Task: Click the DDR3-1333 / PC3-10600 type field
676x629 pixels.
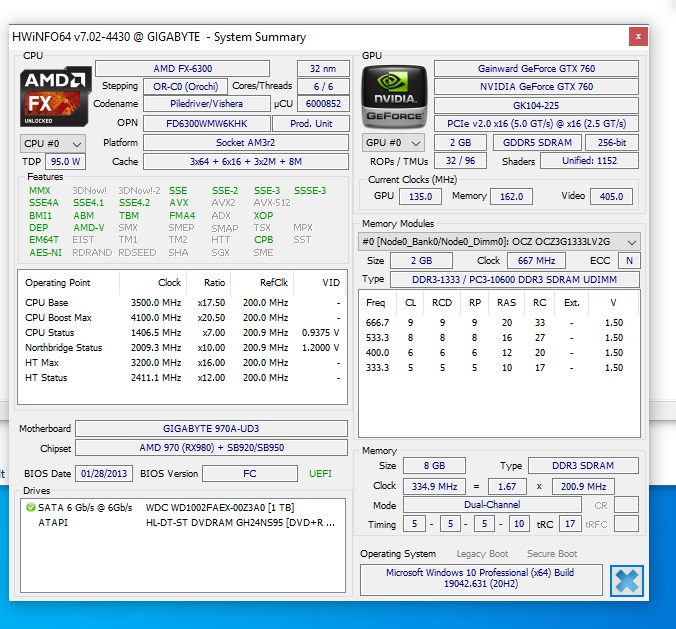Action: [515, 279]
